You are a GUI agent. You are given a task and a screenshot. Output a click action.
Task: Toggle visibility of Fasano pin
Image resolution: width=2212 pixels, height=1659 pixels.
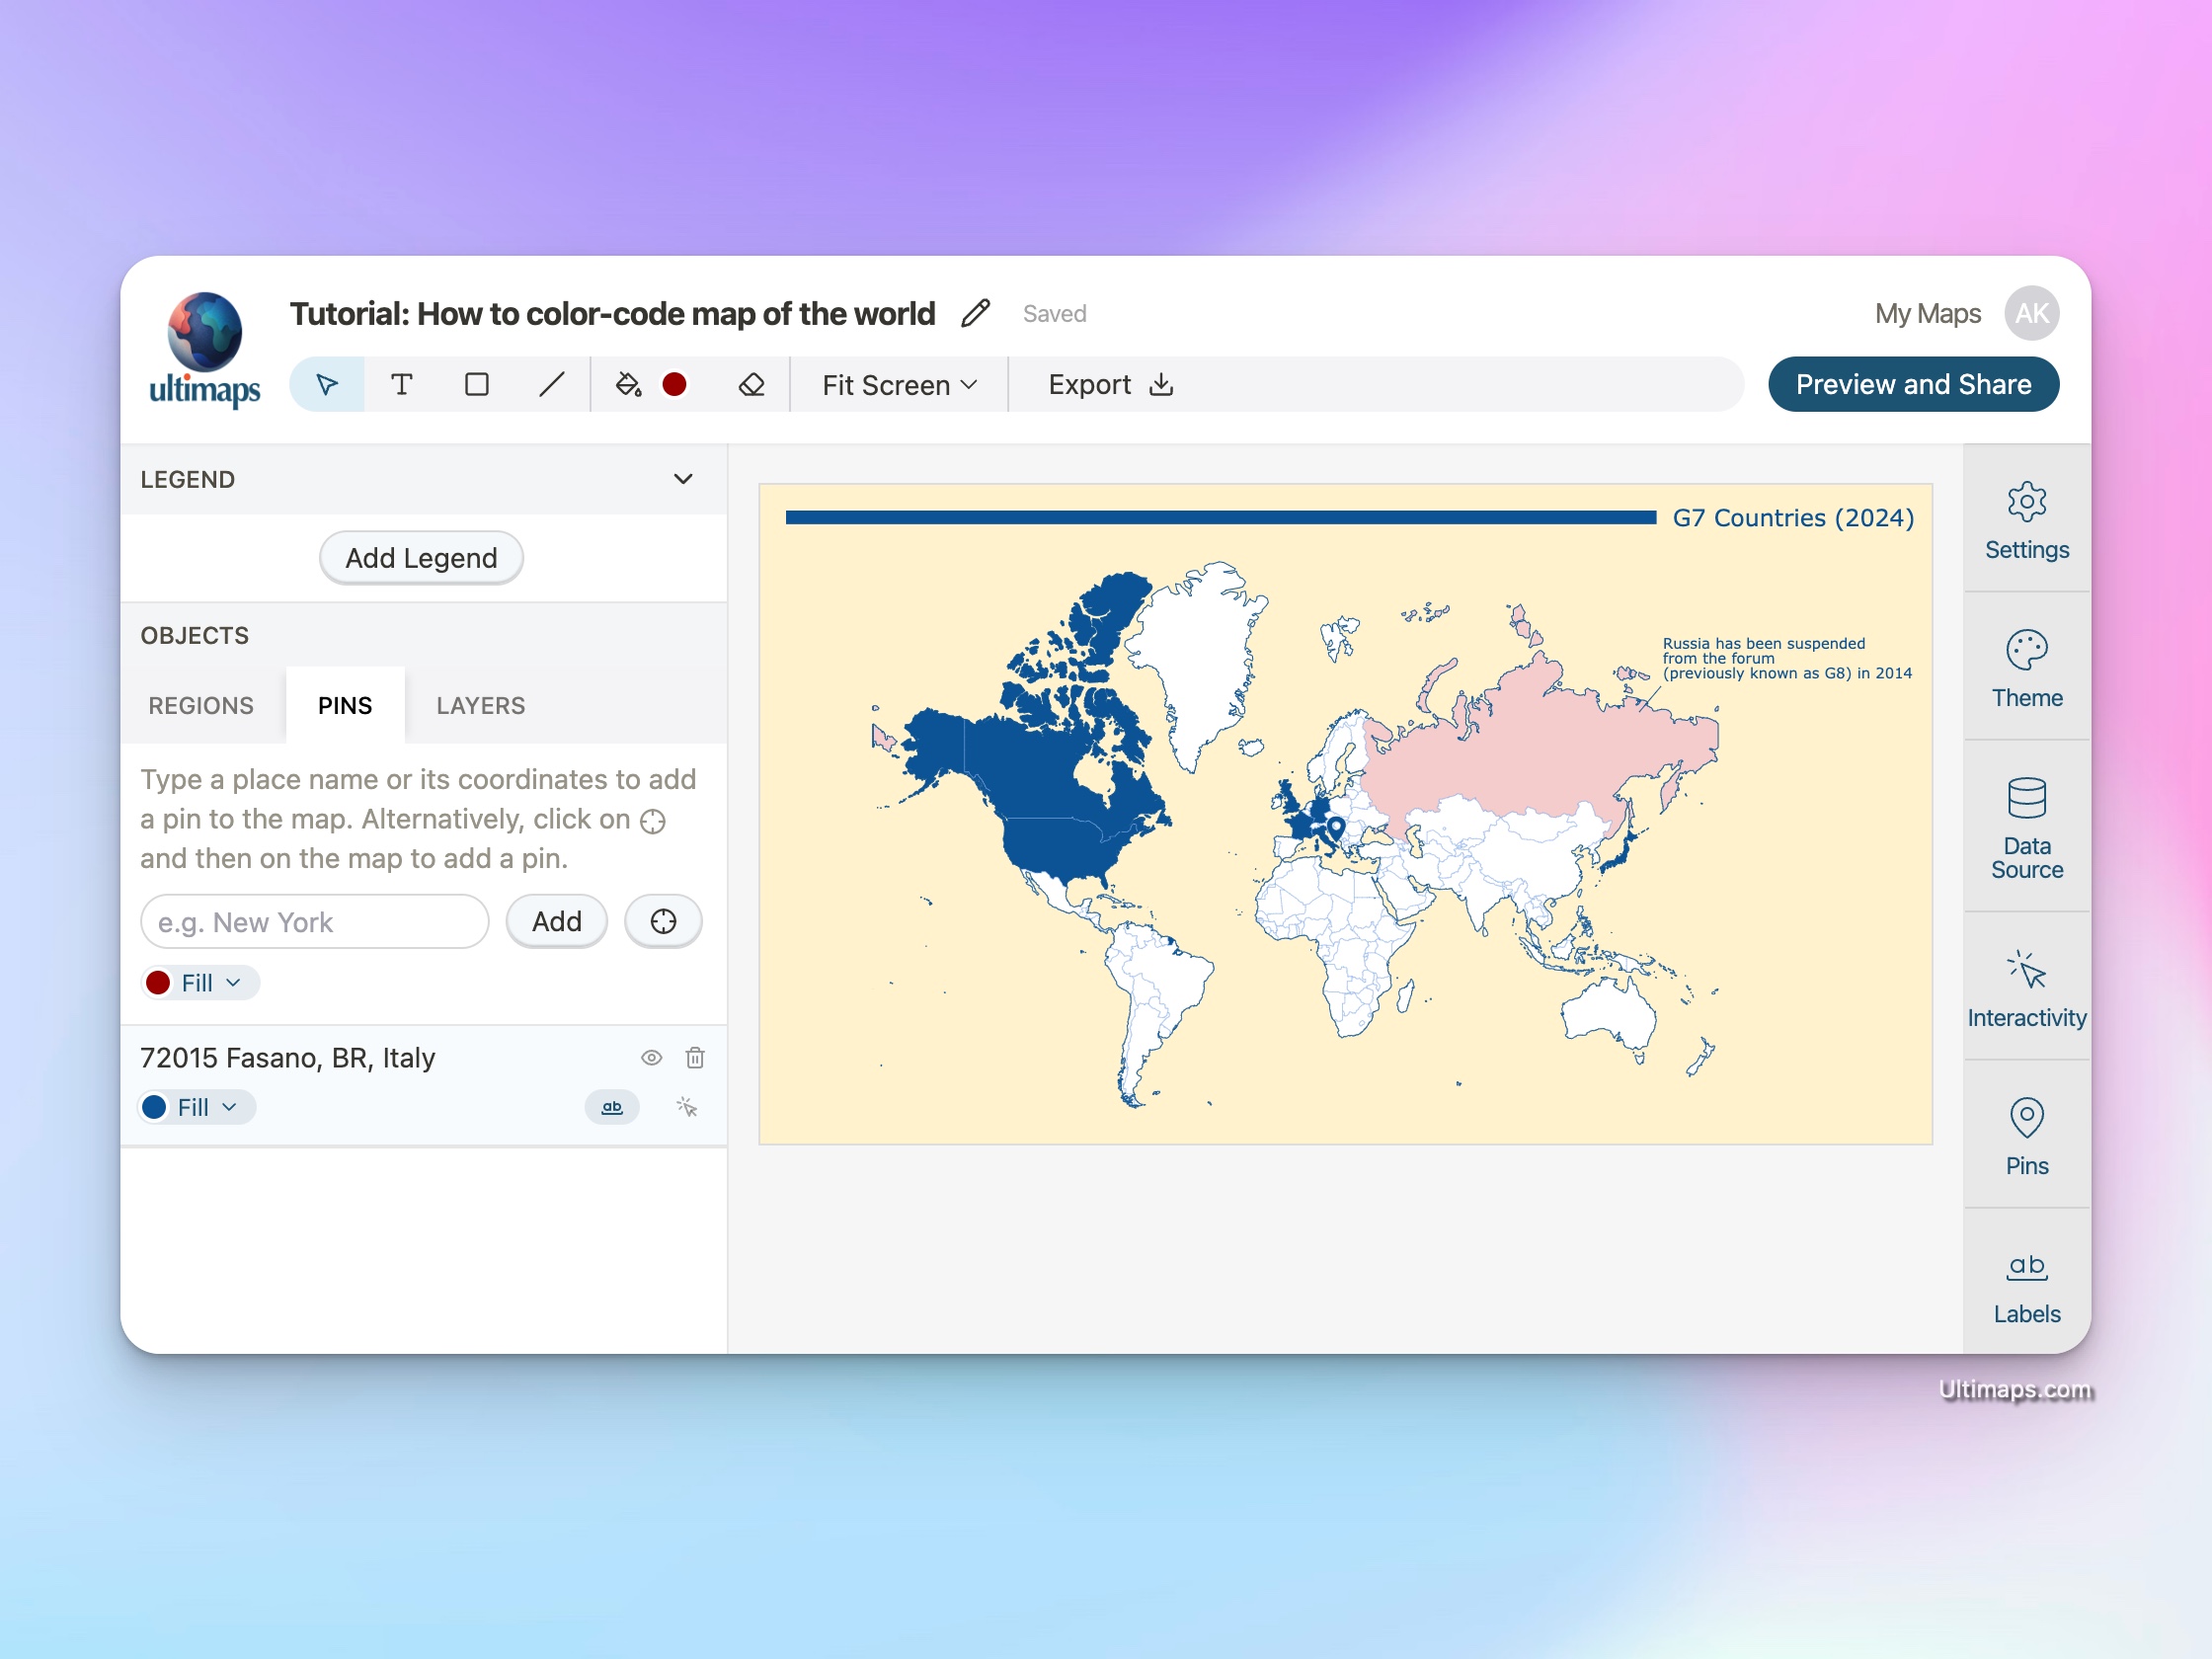652,1058
